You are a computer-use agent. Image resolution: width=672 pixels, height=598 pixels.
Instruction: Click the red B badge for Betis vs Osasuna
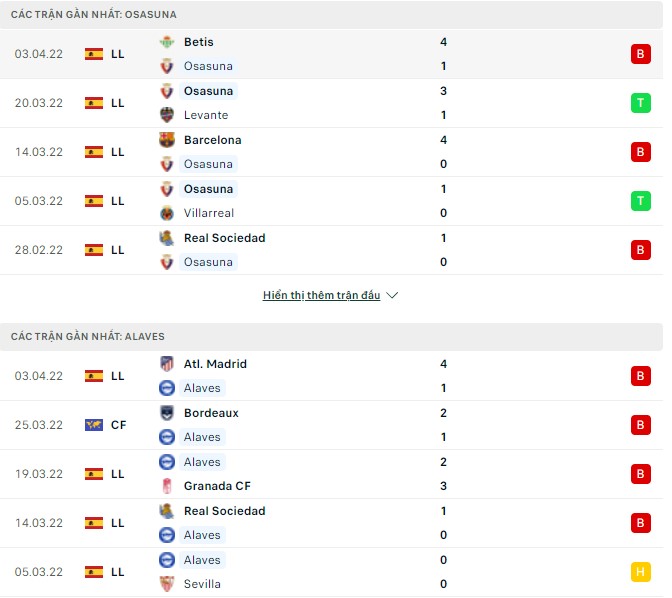(640, 54)
